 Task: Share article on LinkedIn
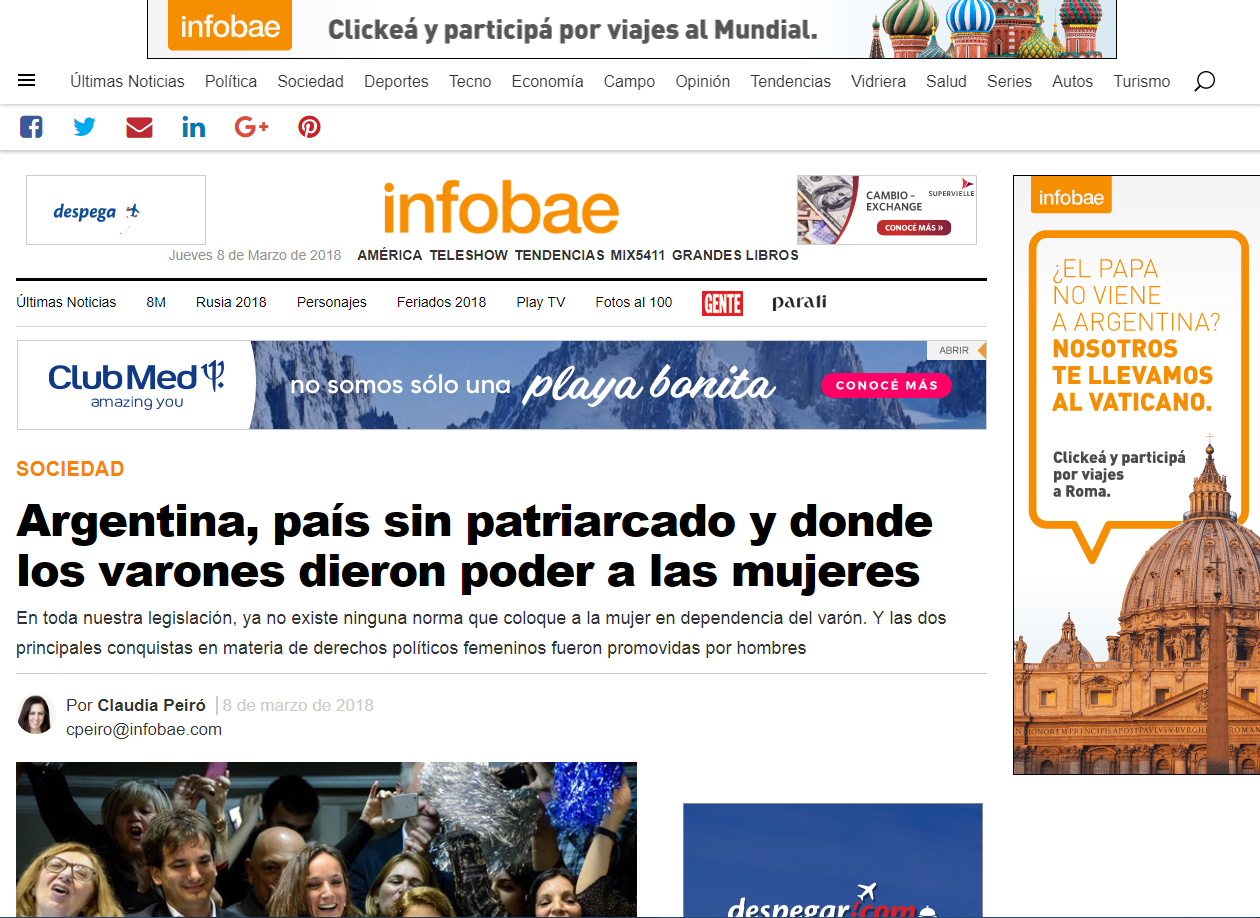(x=193, y=127)
